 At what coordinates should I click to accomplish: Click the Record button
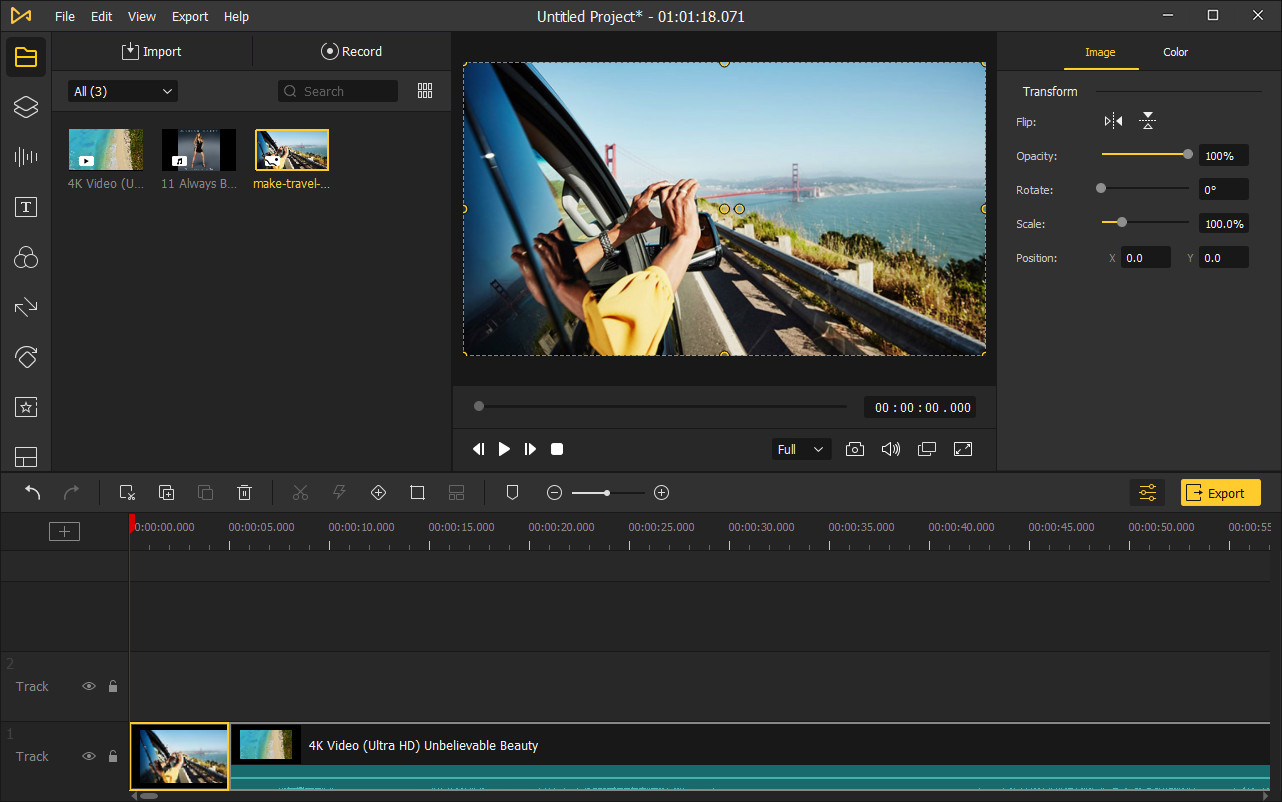[352, 51]
